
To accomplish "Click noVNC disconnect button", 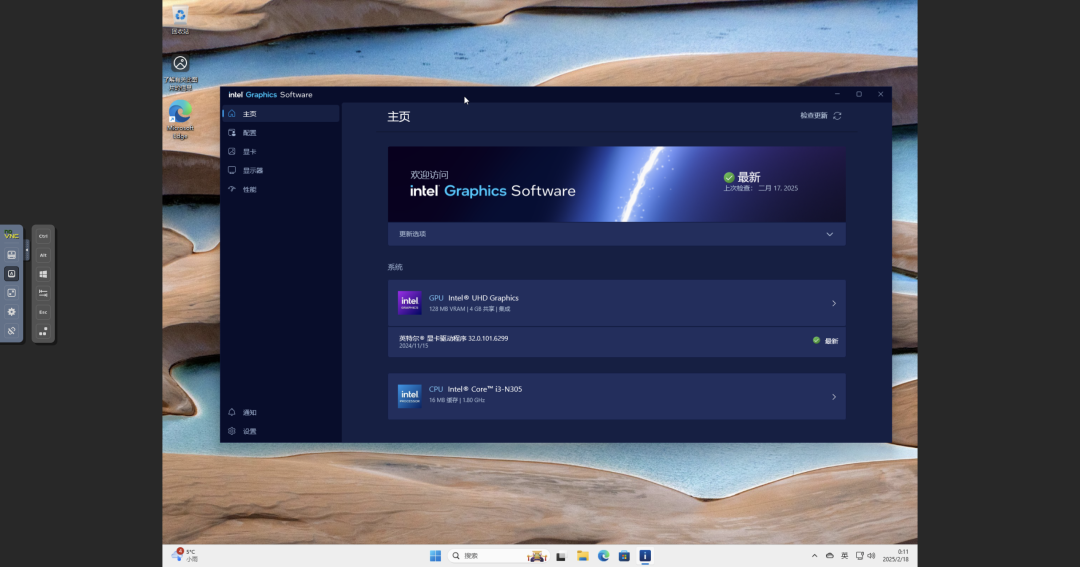I will (x=11, y=331).
